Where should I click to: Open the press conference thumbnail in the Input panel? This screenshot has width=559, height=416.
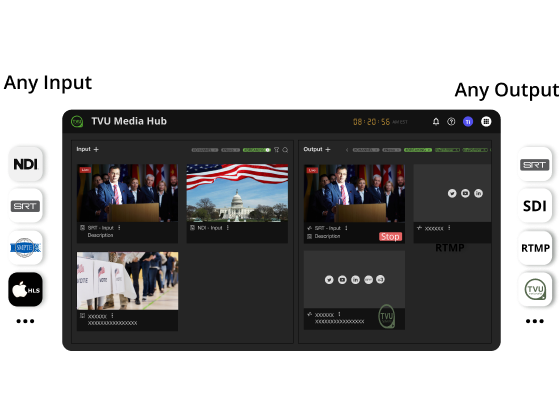(x=128, y=193)
